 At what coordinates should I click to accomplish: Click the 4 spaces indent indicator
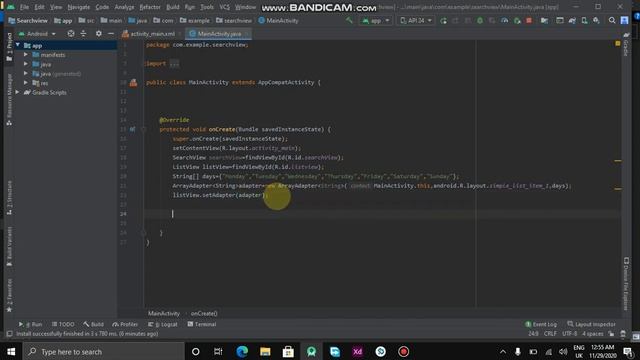[x=592, y=333]
